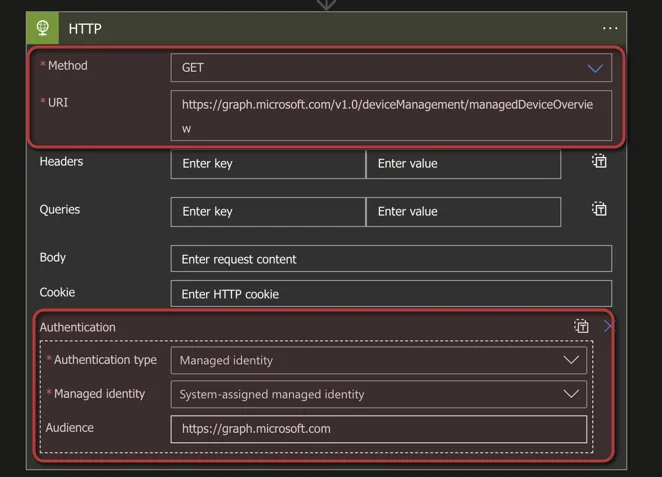The image size is (662, 477).
Task: Click the Audience label
Action: [x=70, y=428]
